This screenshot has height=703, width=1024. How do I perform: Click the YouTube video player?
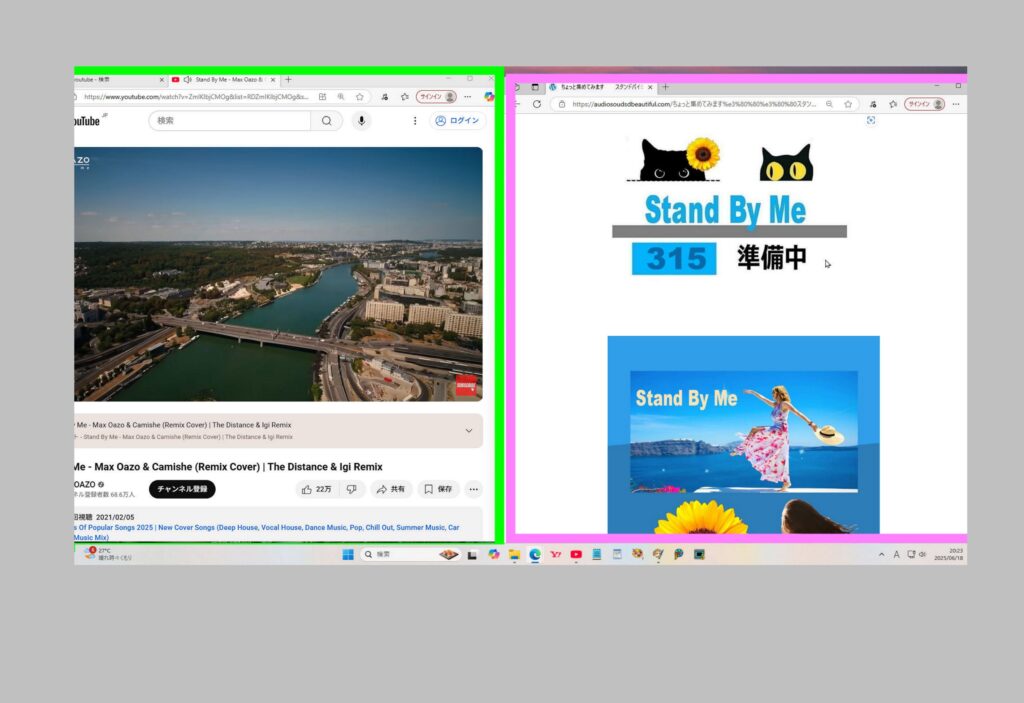pos(278,274)
